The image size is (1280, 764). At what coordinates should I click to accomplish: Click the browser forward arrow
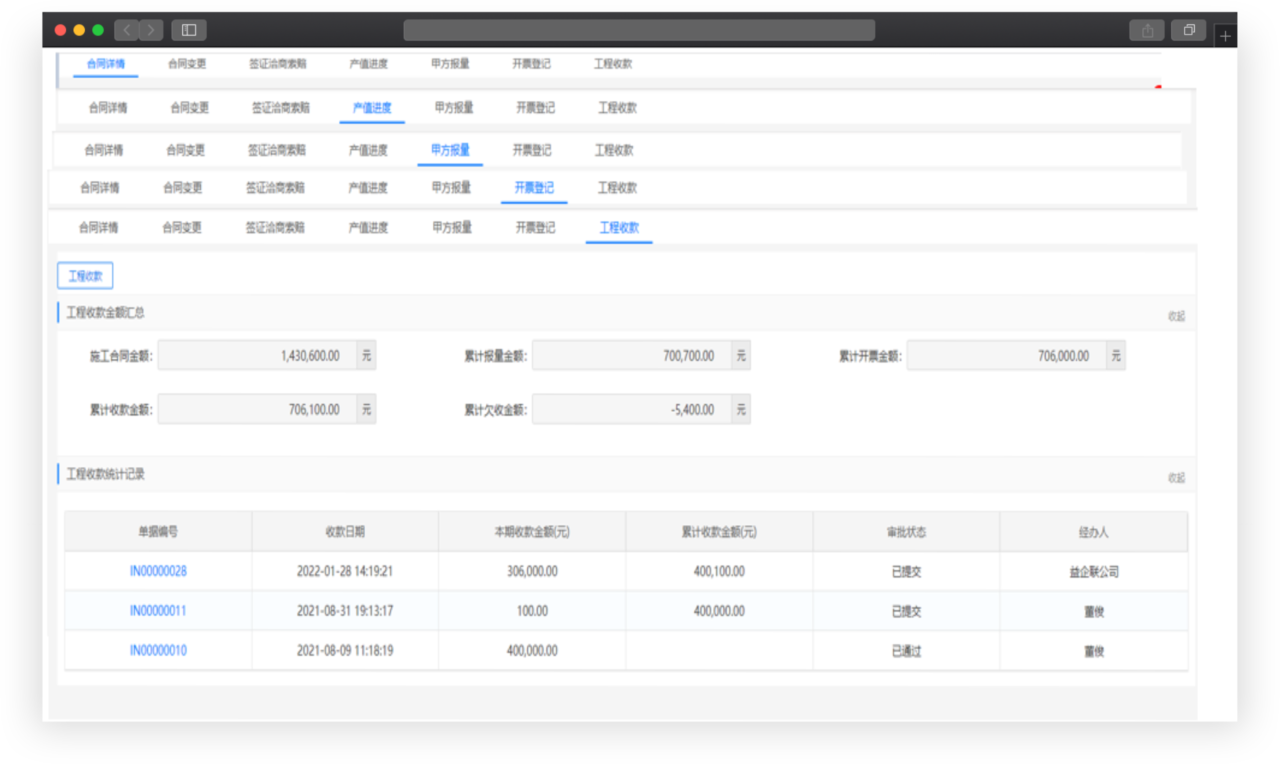click(x=151, y=30)
